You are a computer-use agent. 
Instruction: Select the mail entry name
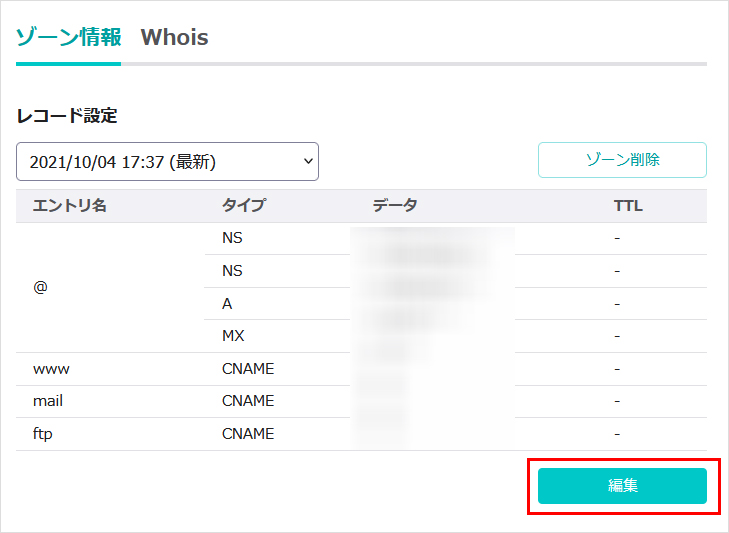tap(48, 401)
